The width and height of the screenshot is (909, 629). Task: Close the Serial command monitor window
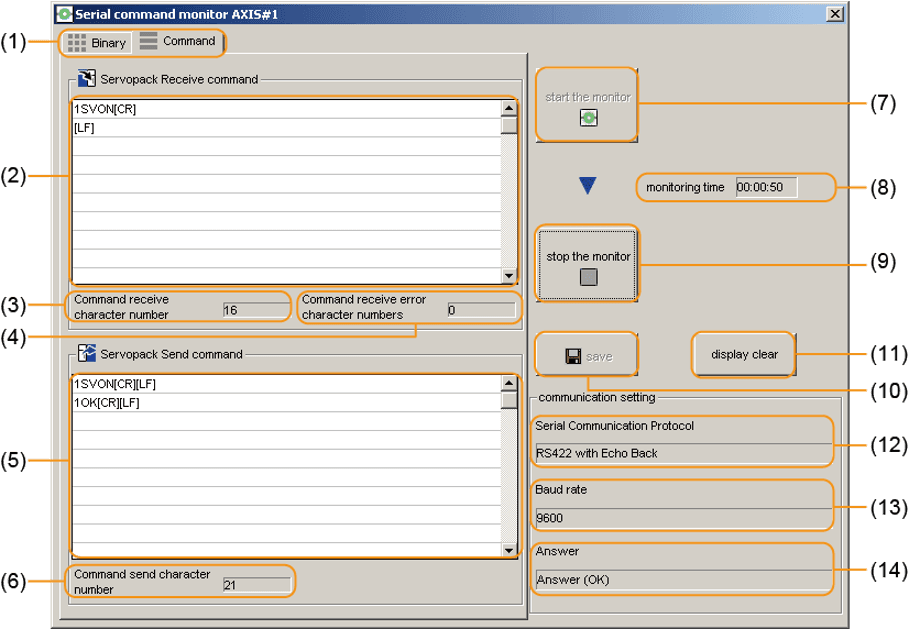pos(834,14)
